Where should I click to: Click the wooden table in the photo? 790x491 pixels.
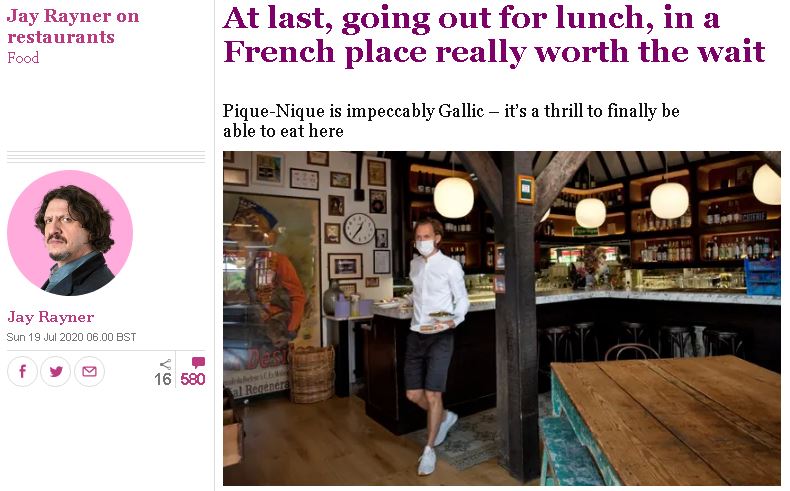coord(666,420)
